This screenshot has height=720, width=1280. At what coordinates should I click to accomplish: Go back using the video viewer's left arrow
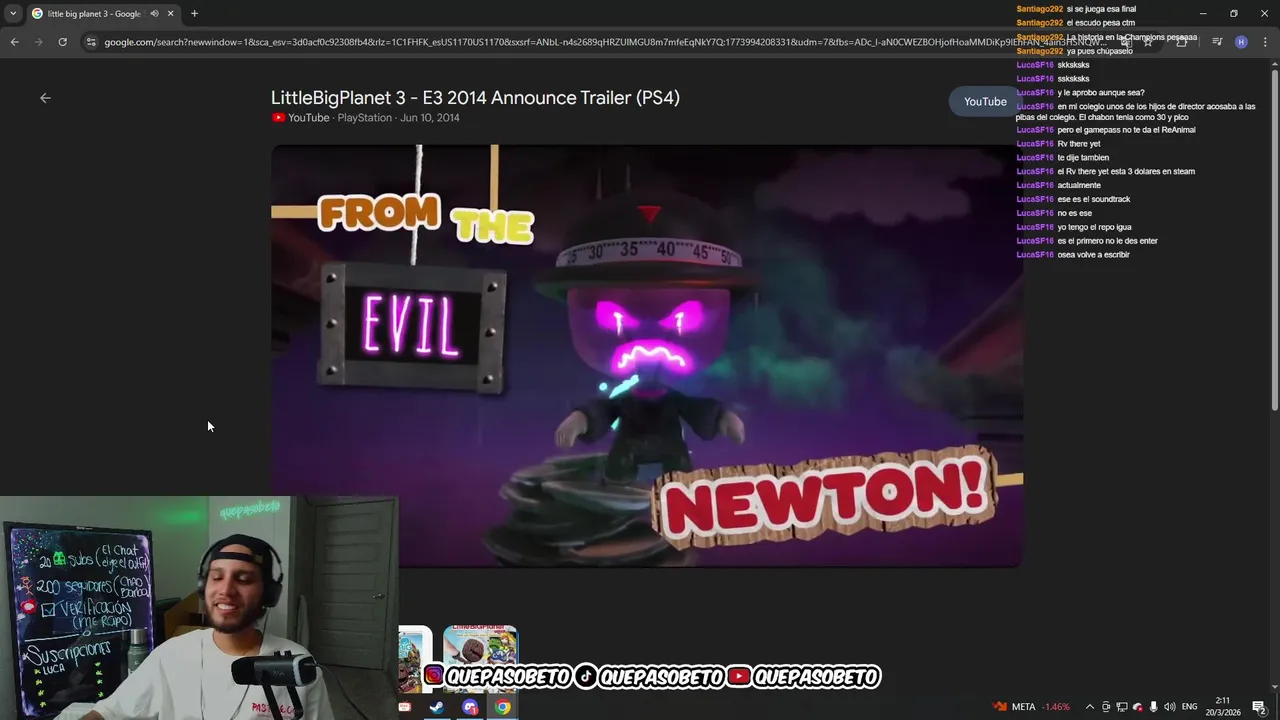coord(45,98)
